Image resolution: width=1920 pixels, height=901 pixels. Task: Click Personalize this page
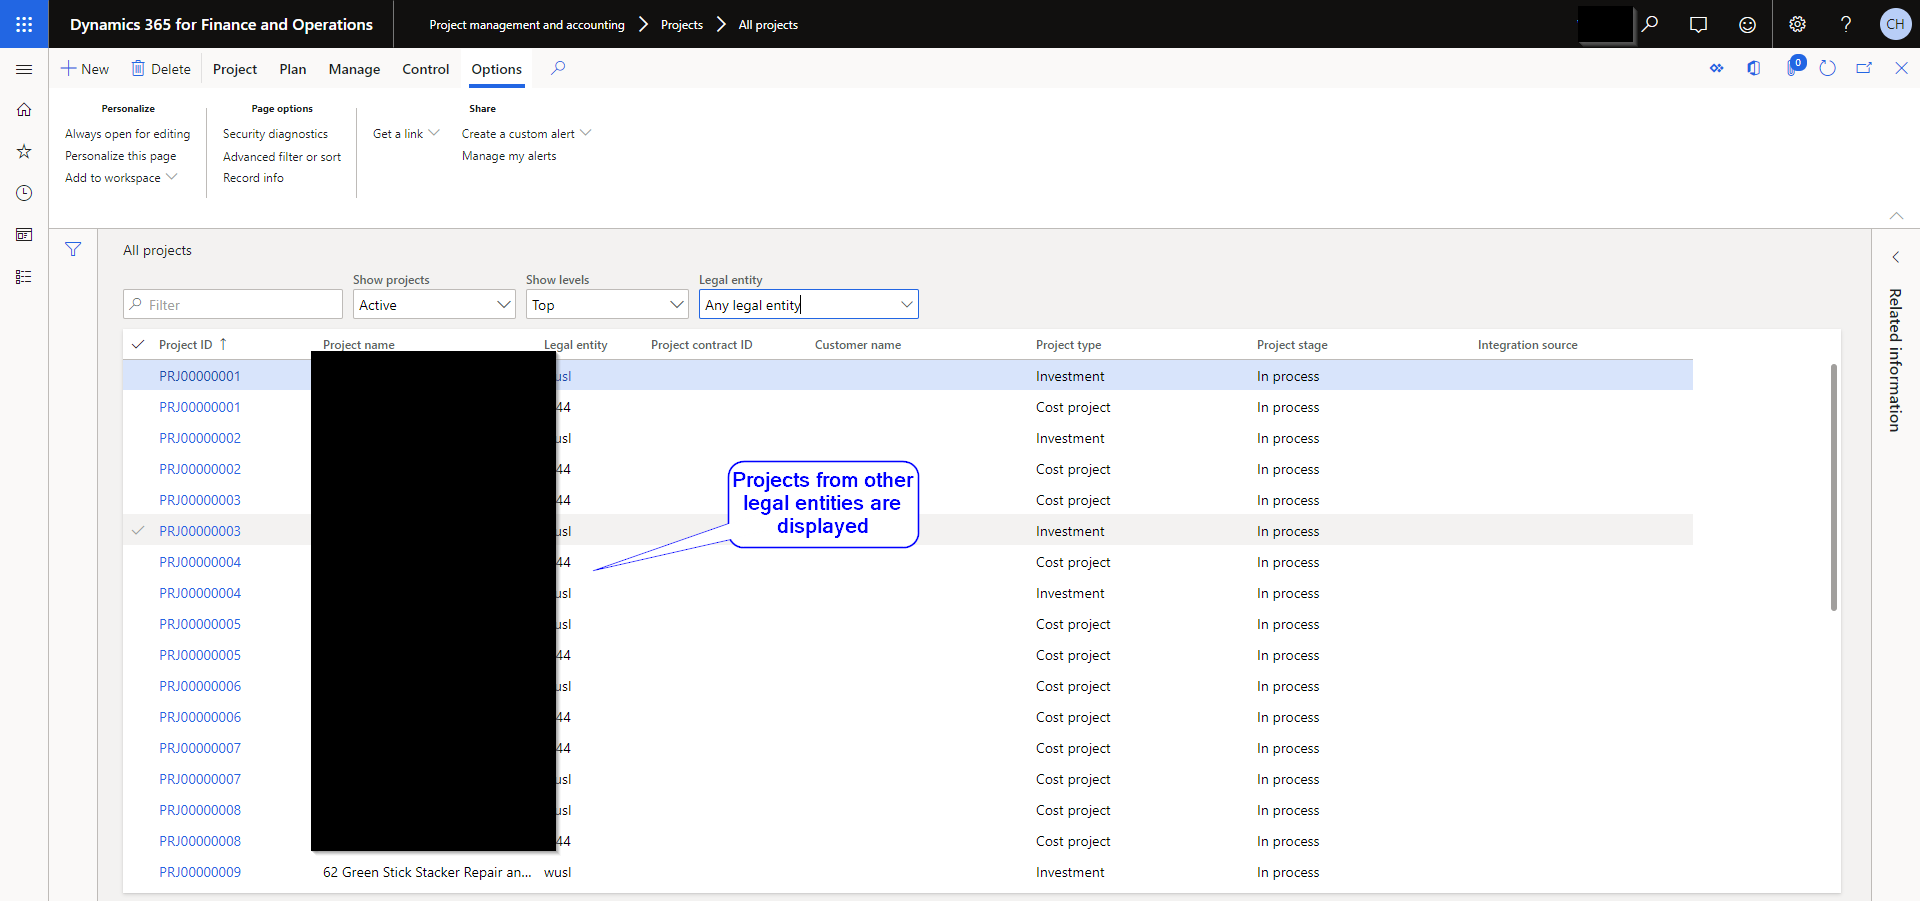coord(120,156)
